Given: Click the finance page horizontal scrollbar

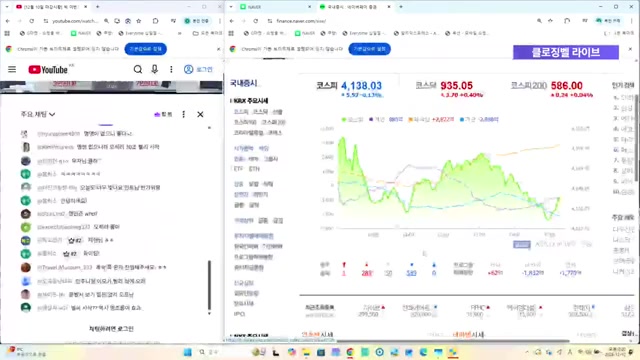Looking at the screenshot, I should (x=453, y=341).
